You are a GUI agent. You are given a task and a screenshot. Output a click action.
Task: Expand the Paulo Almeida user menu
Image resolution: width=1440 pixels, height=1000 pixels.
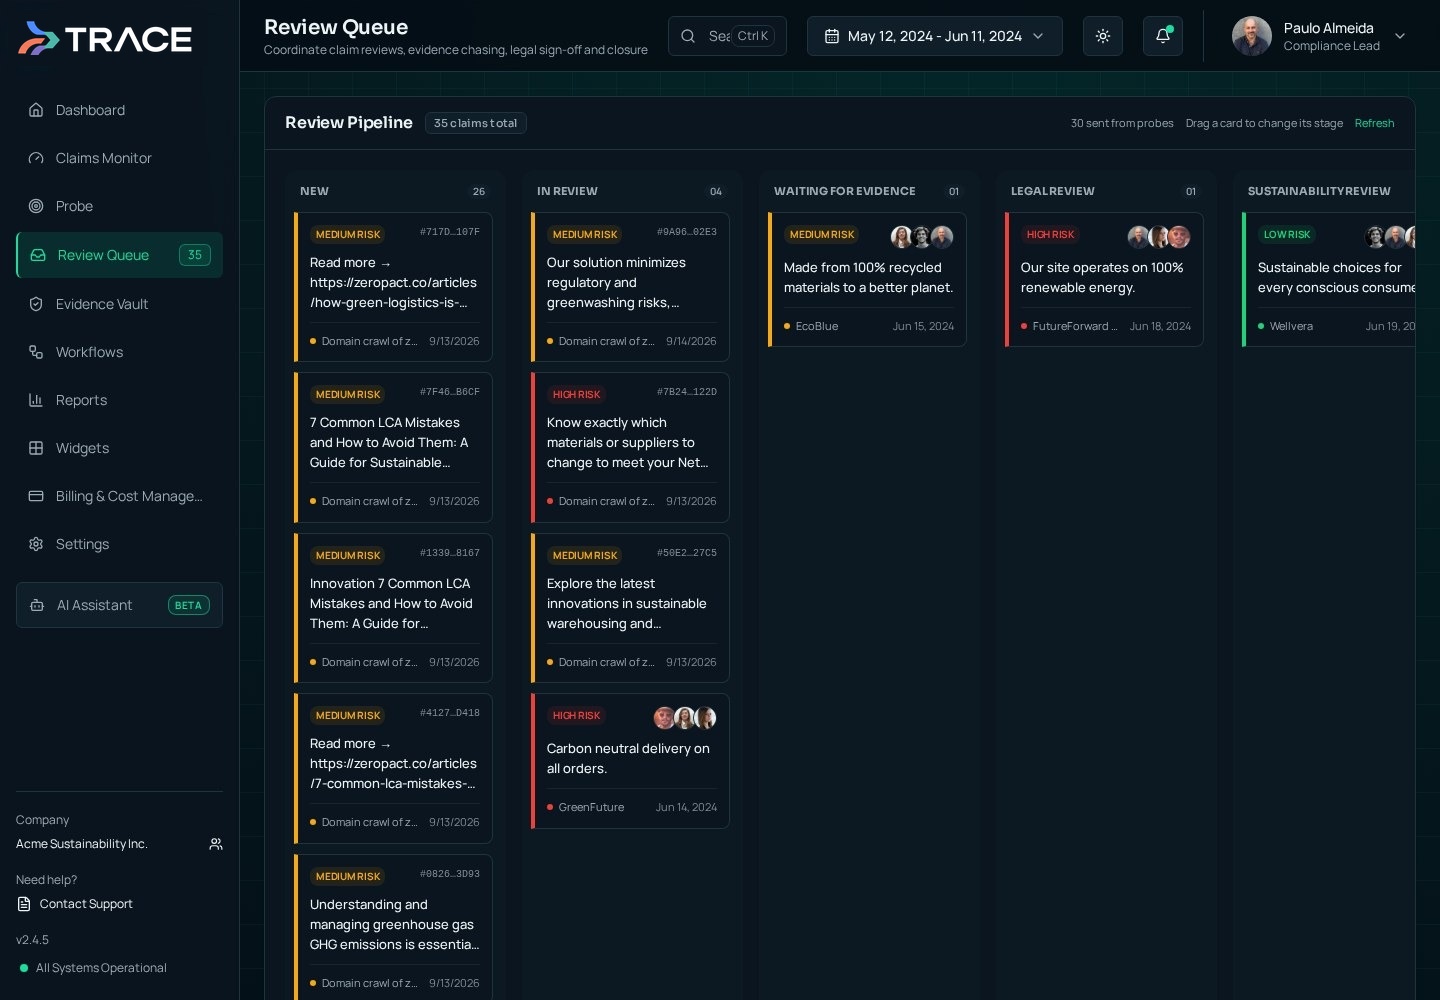tap(1400, 36)
